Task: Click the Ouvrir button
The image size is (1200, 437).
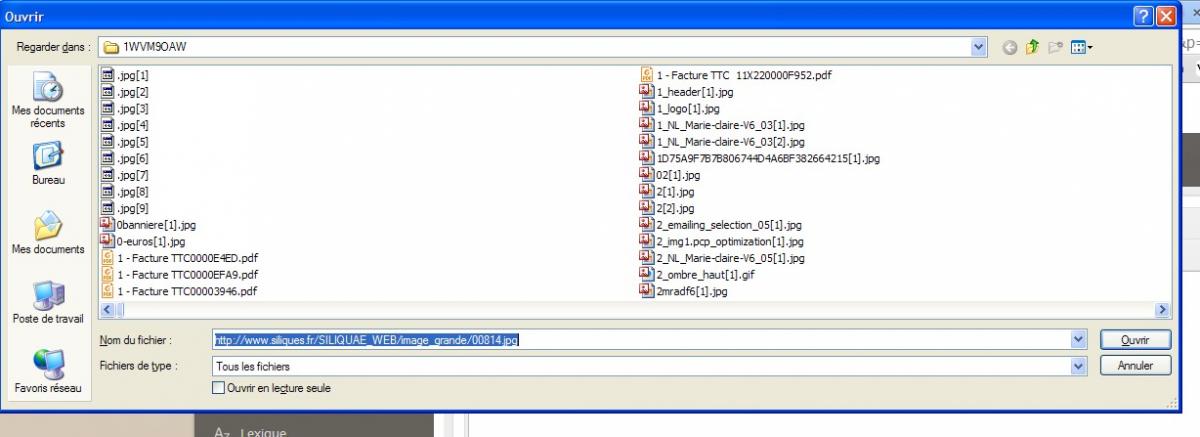Action: 1133,340
